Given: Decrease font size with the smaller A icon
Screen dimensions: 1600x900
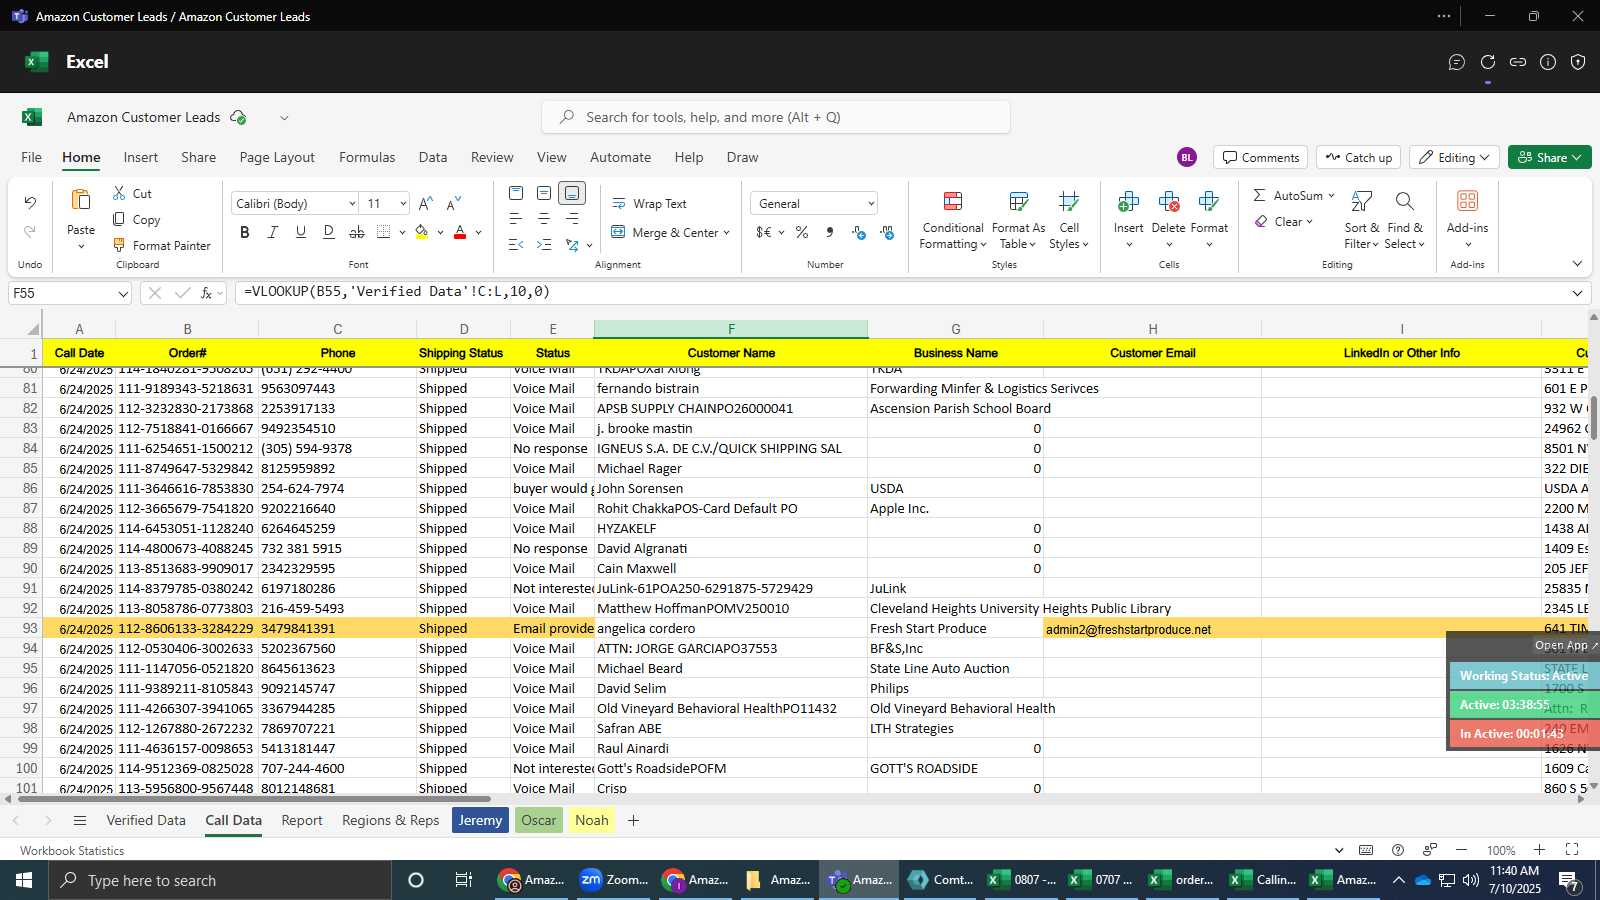Looking at the screenshot, I should coord(454,203).
